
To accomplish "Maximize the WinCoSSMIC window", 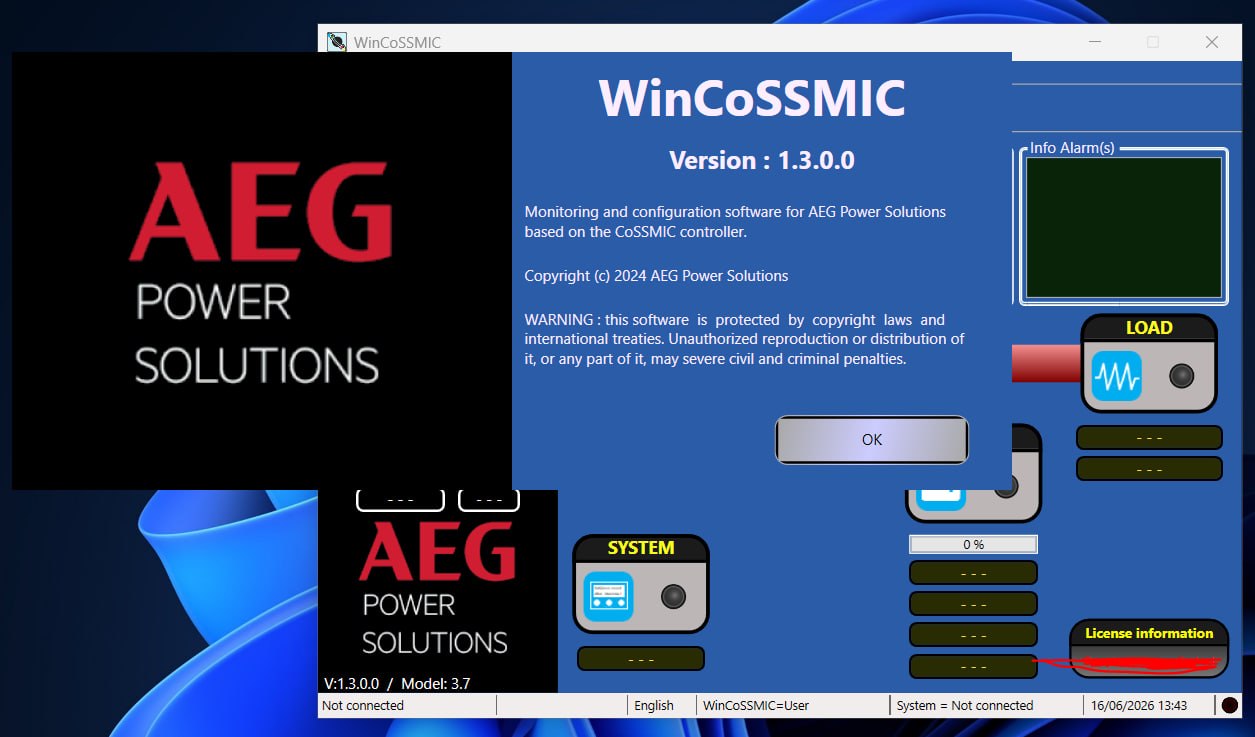I will [x=1153, y=42].
